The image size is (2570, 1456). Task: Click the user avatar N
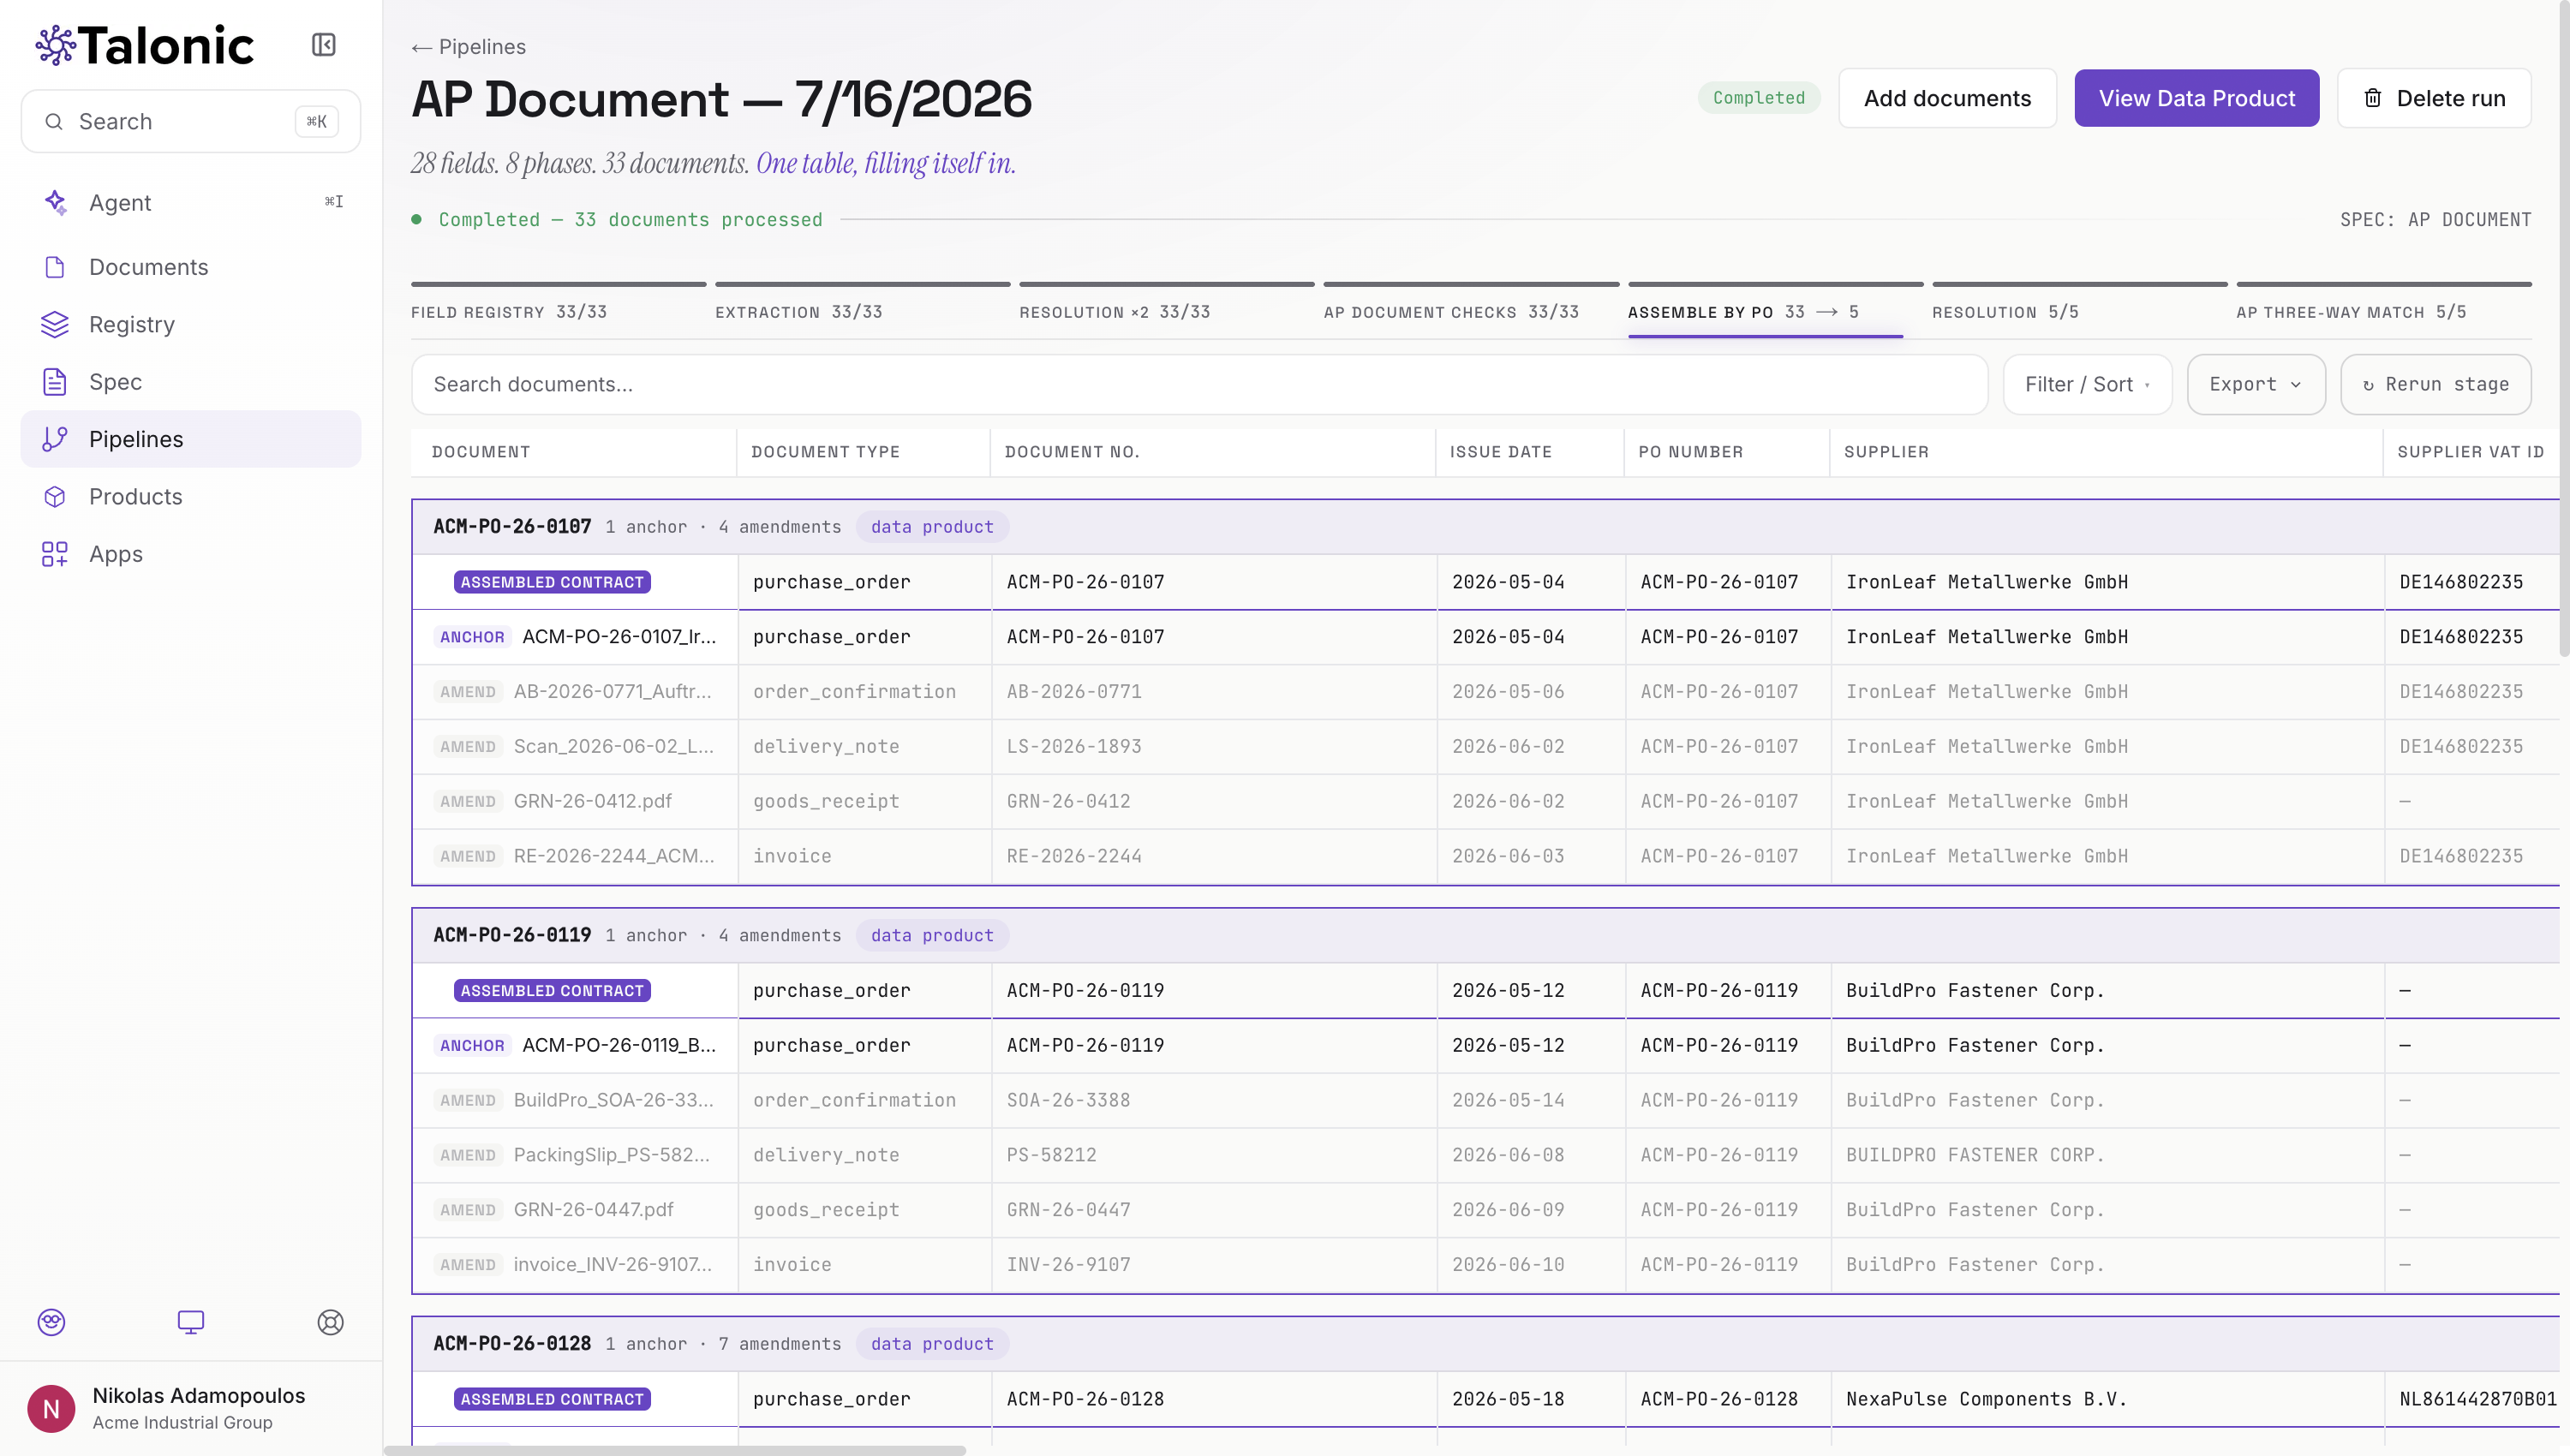tap(51, 1408)
